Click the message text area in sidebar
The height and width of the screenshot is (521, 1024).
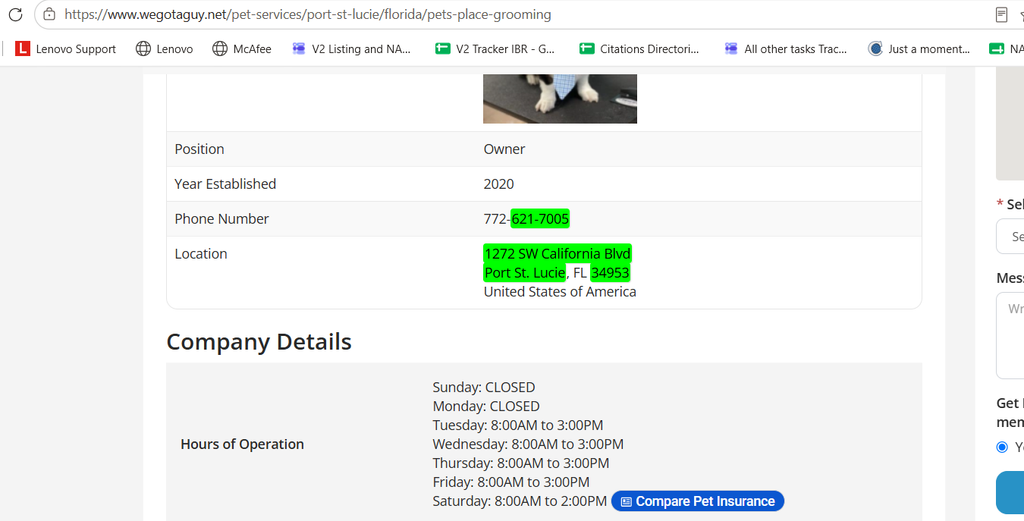1010,336
